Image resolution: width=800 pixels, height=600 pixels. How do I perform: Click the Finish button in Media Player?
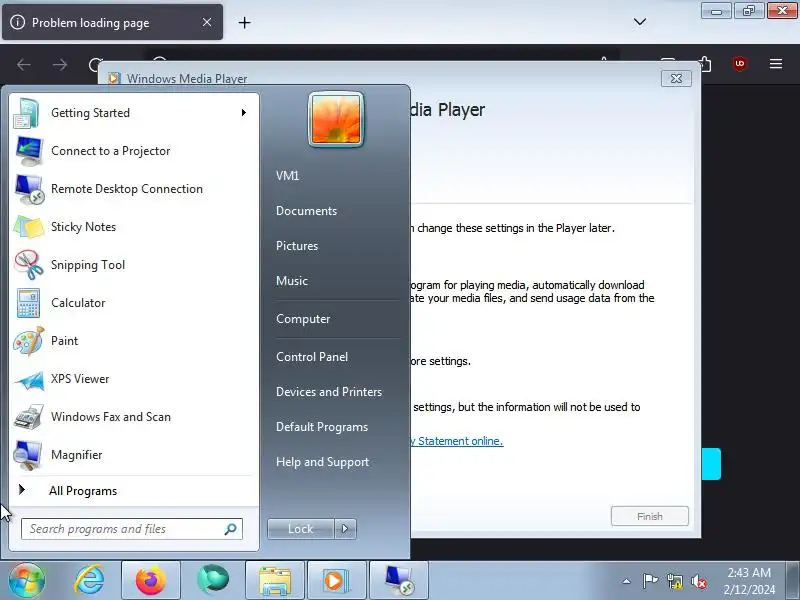click(x=650, y=516)
